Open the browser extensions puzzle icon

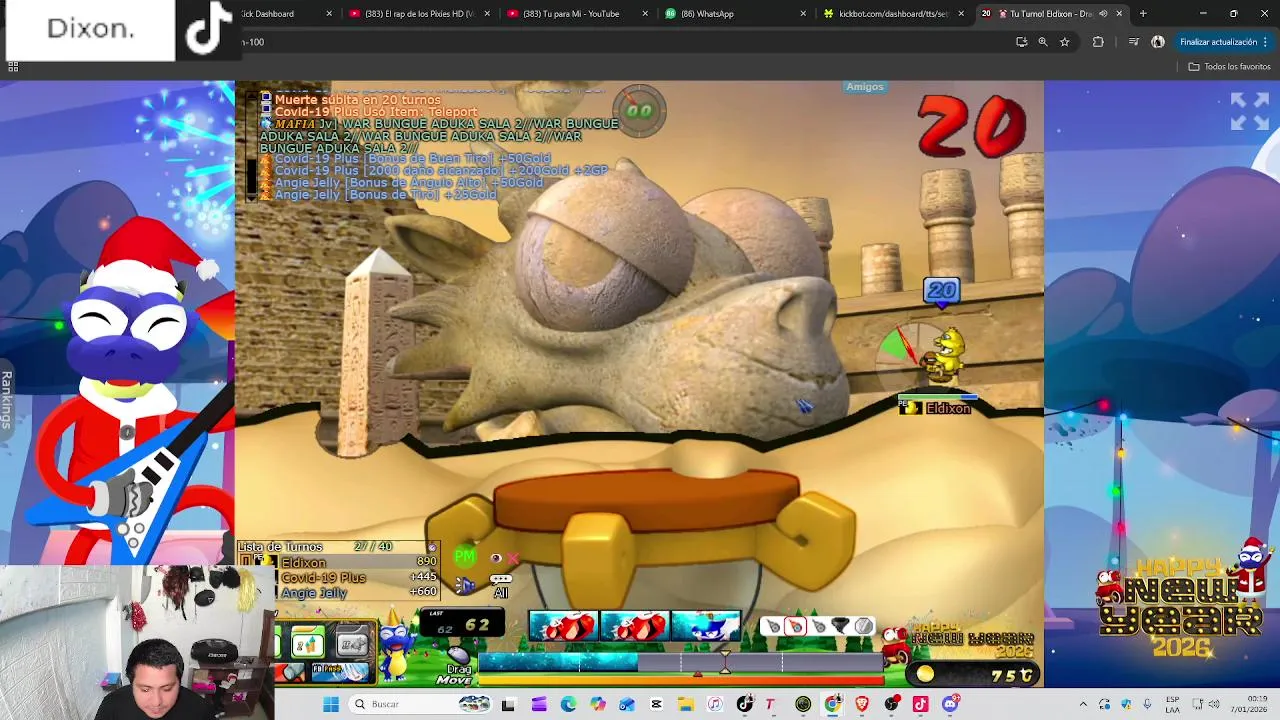click(x=1098, y=42)
